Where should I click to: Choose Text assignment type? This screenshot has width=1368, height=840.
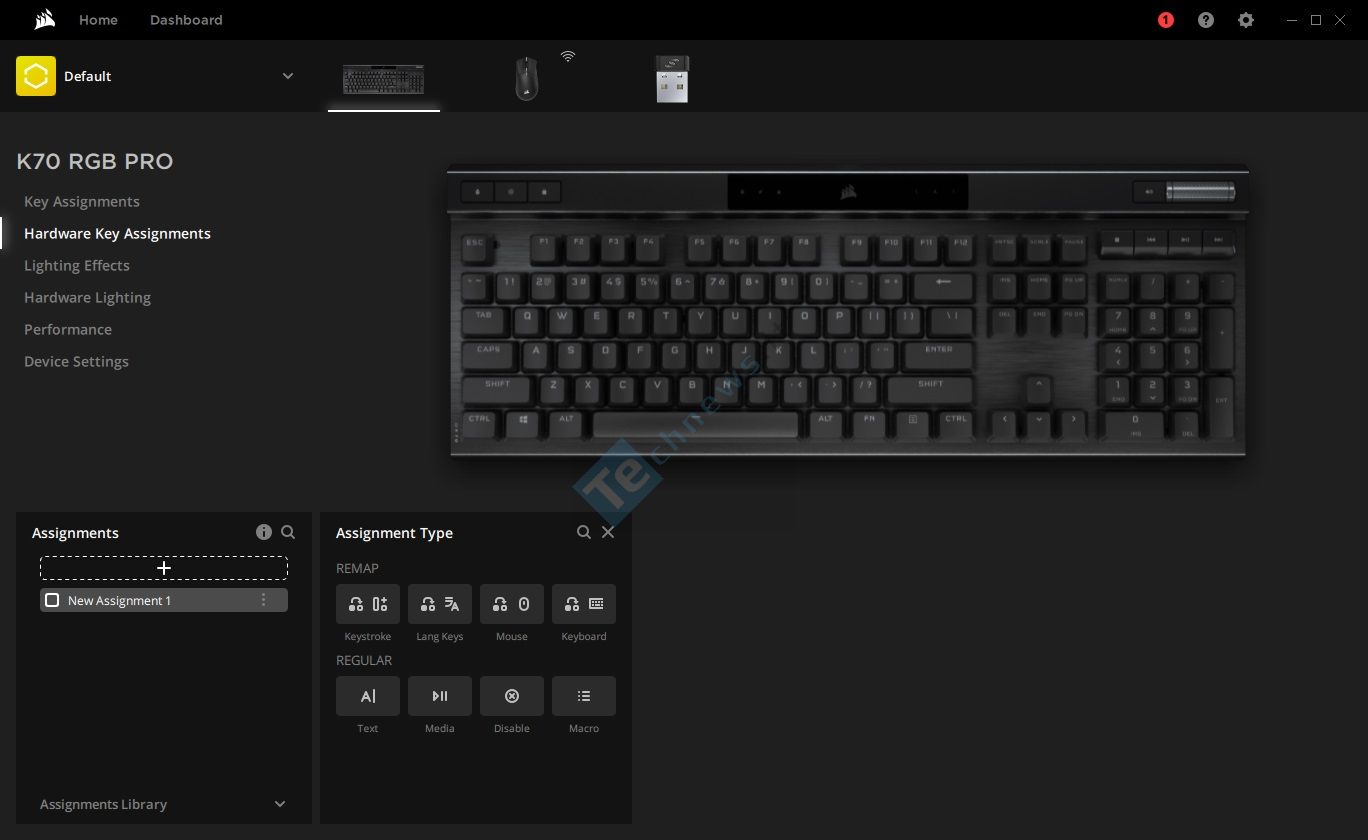[x=368, y=696]
